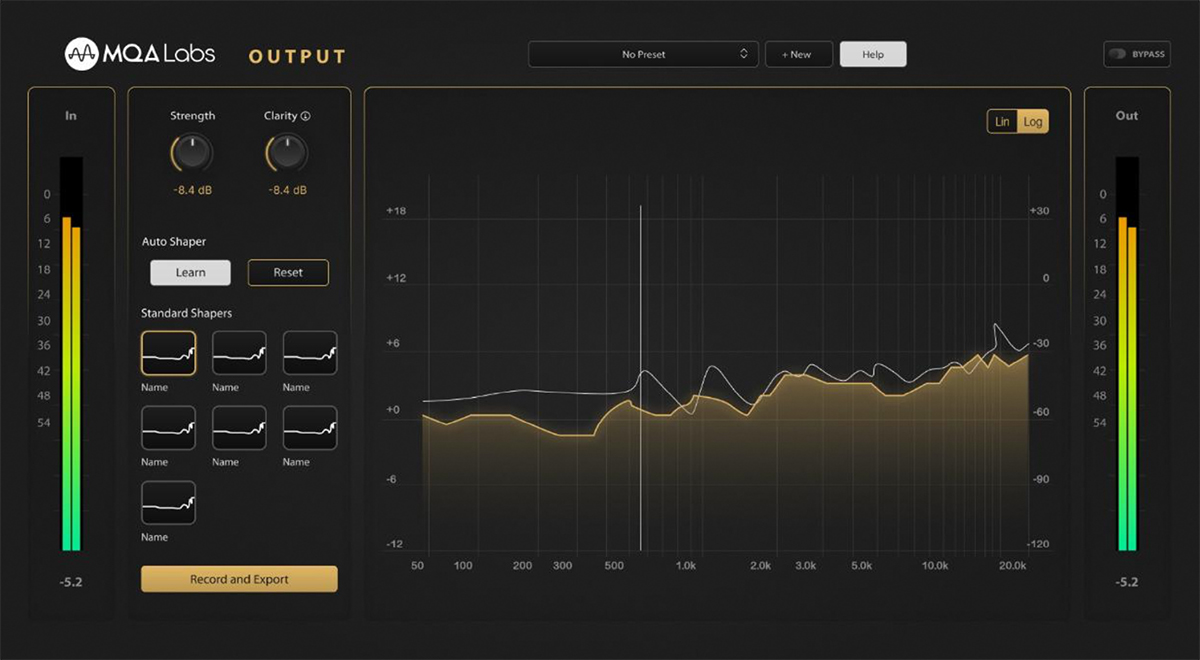Reset the auto shaper
The width and height of the screenshot is (1200, 660).
288,273
